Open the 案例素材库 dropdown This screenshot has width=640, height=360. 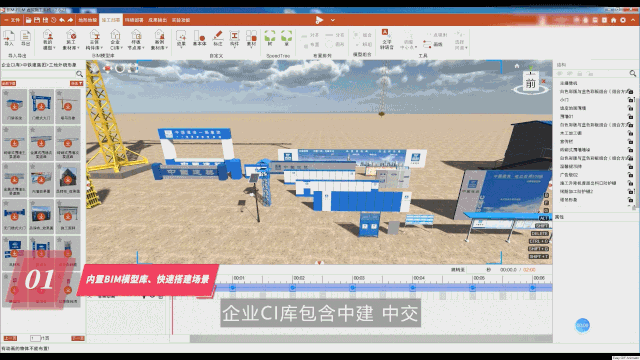point(159,40)
